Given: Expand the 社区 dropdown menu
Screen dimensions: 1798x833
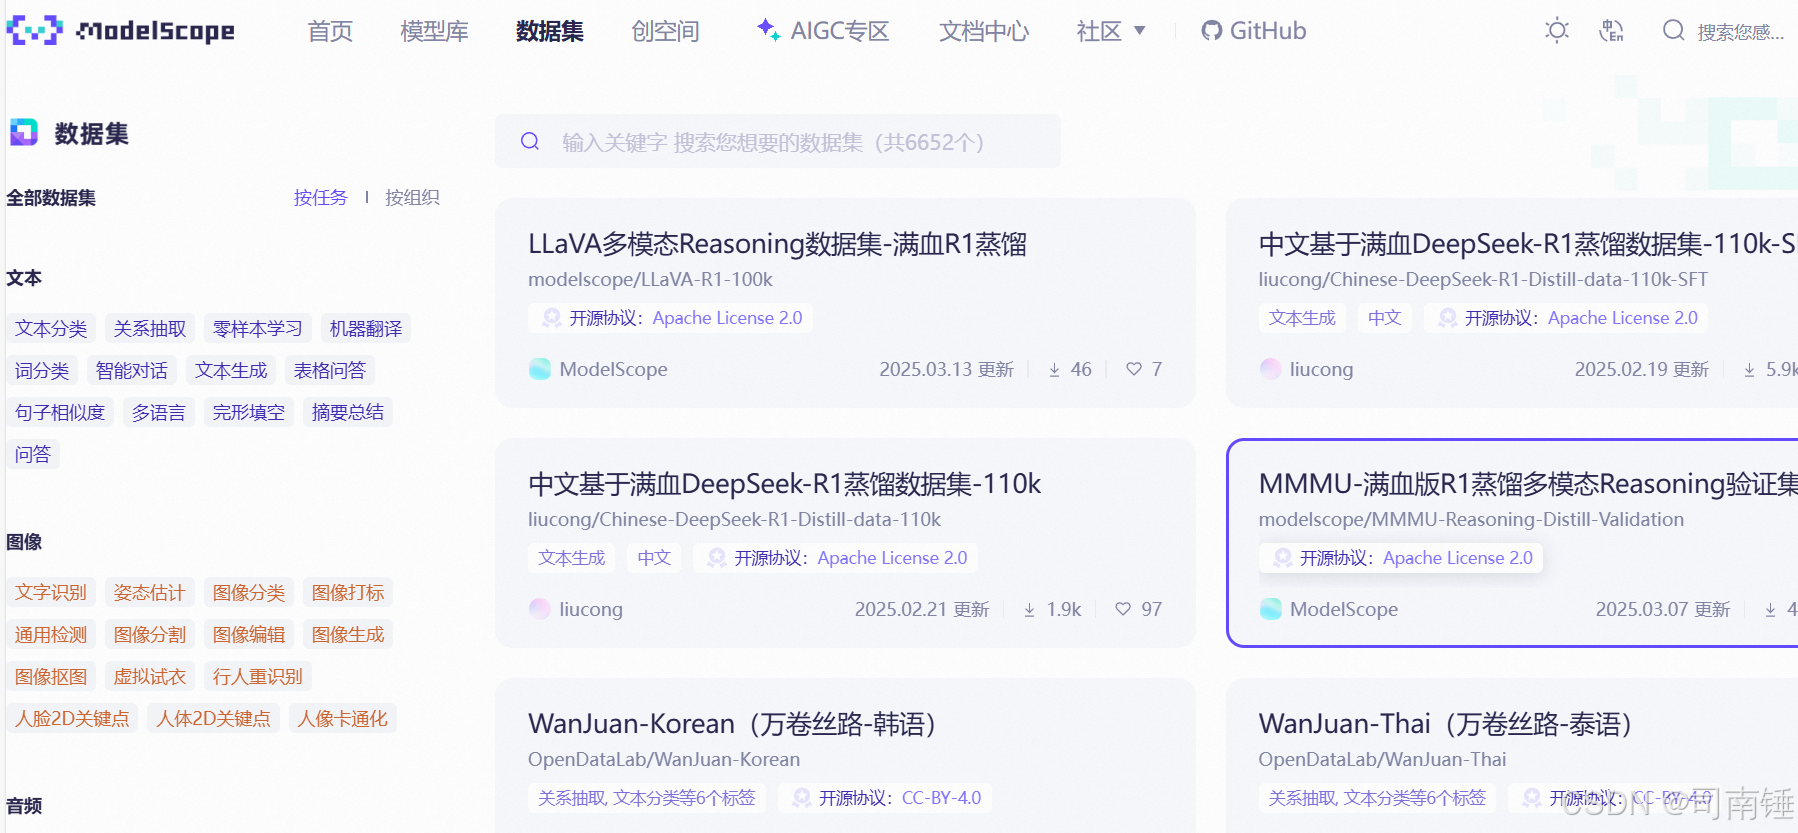Looking at the screenshot, I should click(x=1111, y=31).
